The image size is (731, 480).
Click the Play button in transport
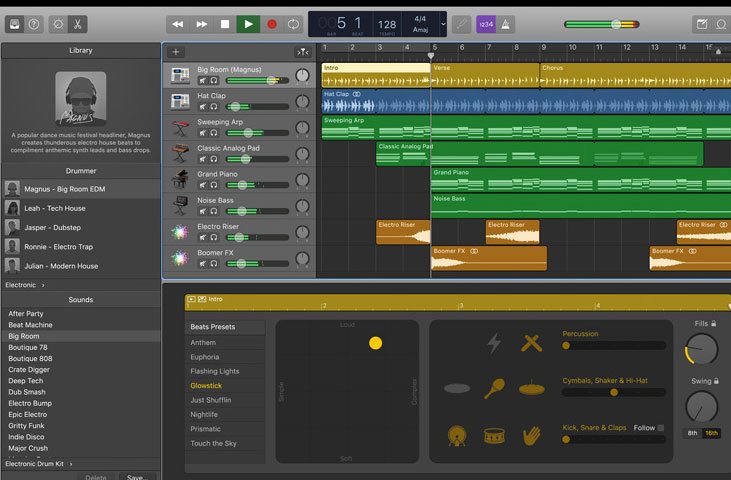[248, 23]
